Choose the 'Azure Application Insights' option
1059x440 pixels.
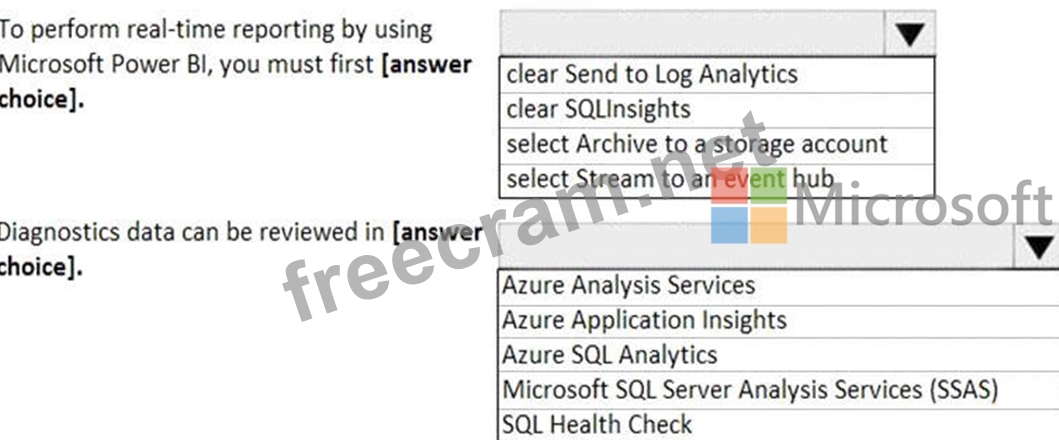[778, 321]
